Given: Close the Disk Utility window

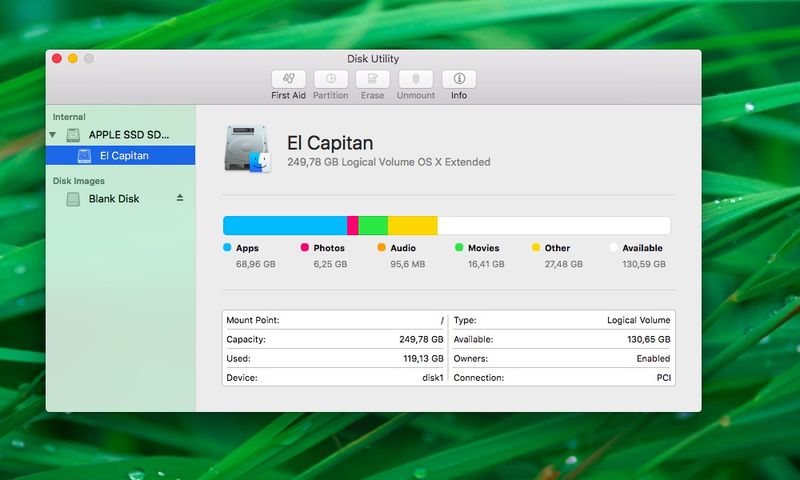Looking at the screenshot, I should 57,59.
